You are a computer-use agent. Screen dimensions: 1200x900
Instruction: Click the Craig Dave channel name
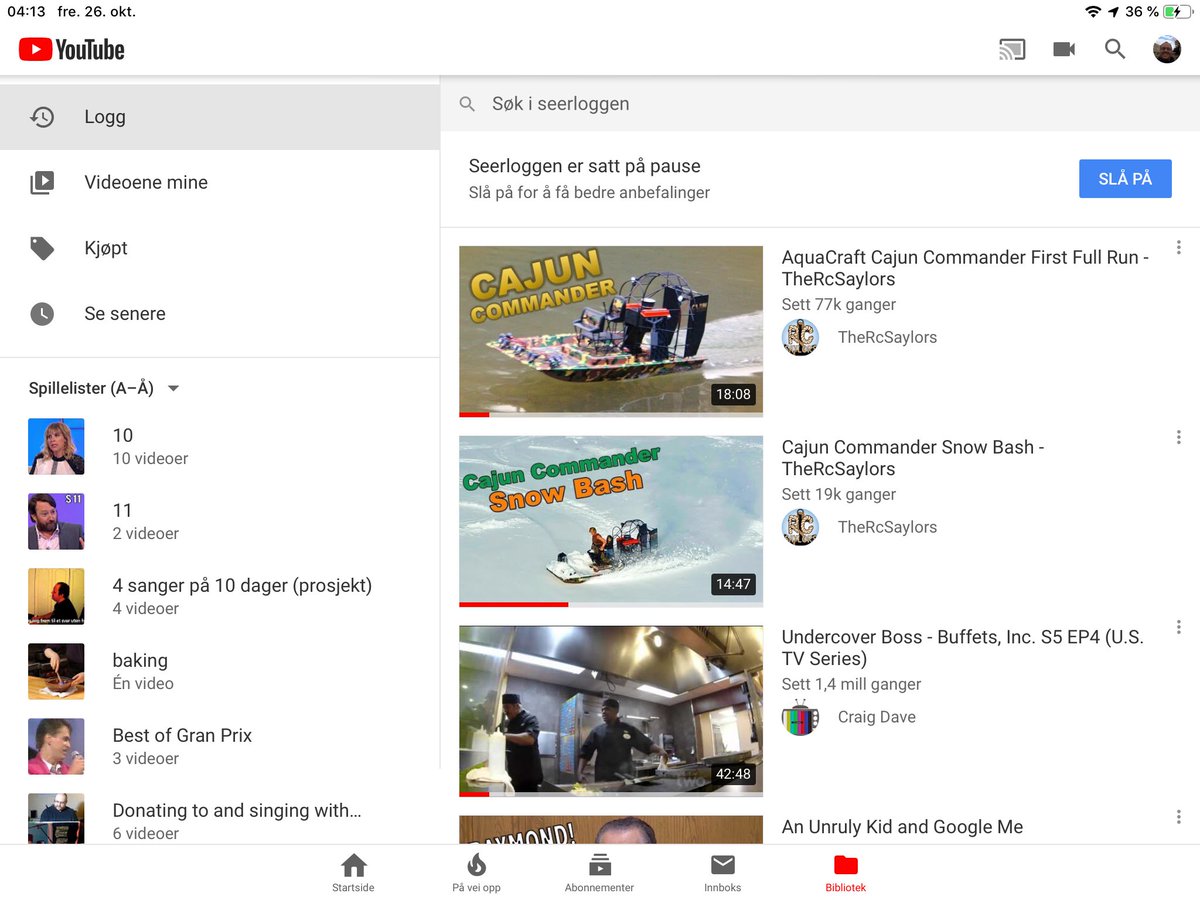pyautogui.click(x=877, y=717)
